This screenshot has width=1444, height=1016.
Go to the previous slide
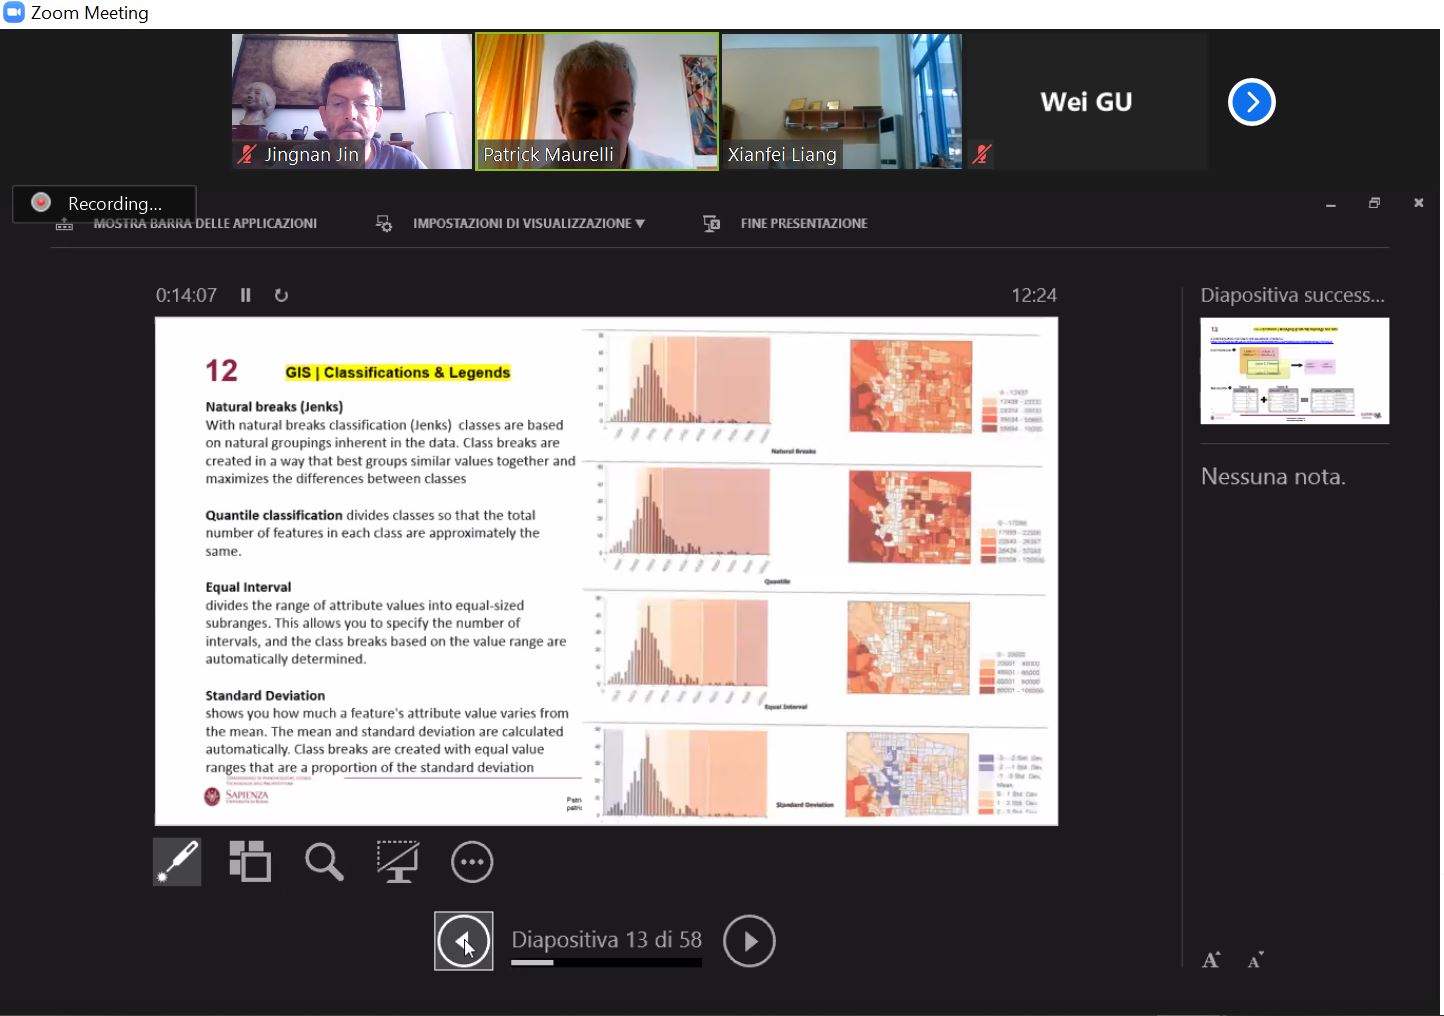pyautogui.click(x=463, y=941)
